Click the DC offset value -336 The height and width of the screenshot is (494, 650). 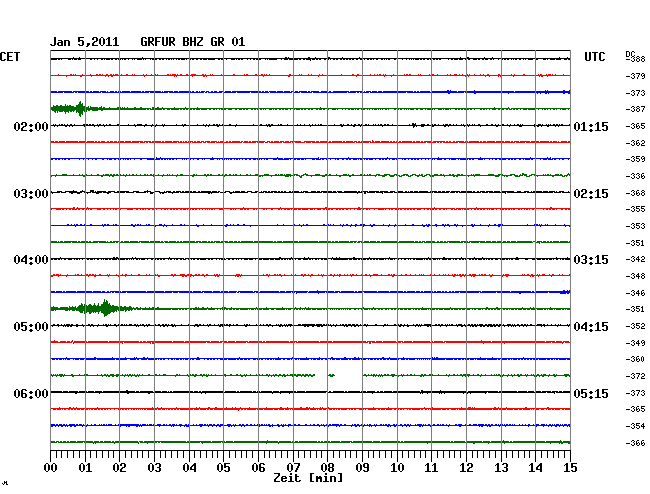[635, 177]
